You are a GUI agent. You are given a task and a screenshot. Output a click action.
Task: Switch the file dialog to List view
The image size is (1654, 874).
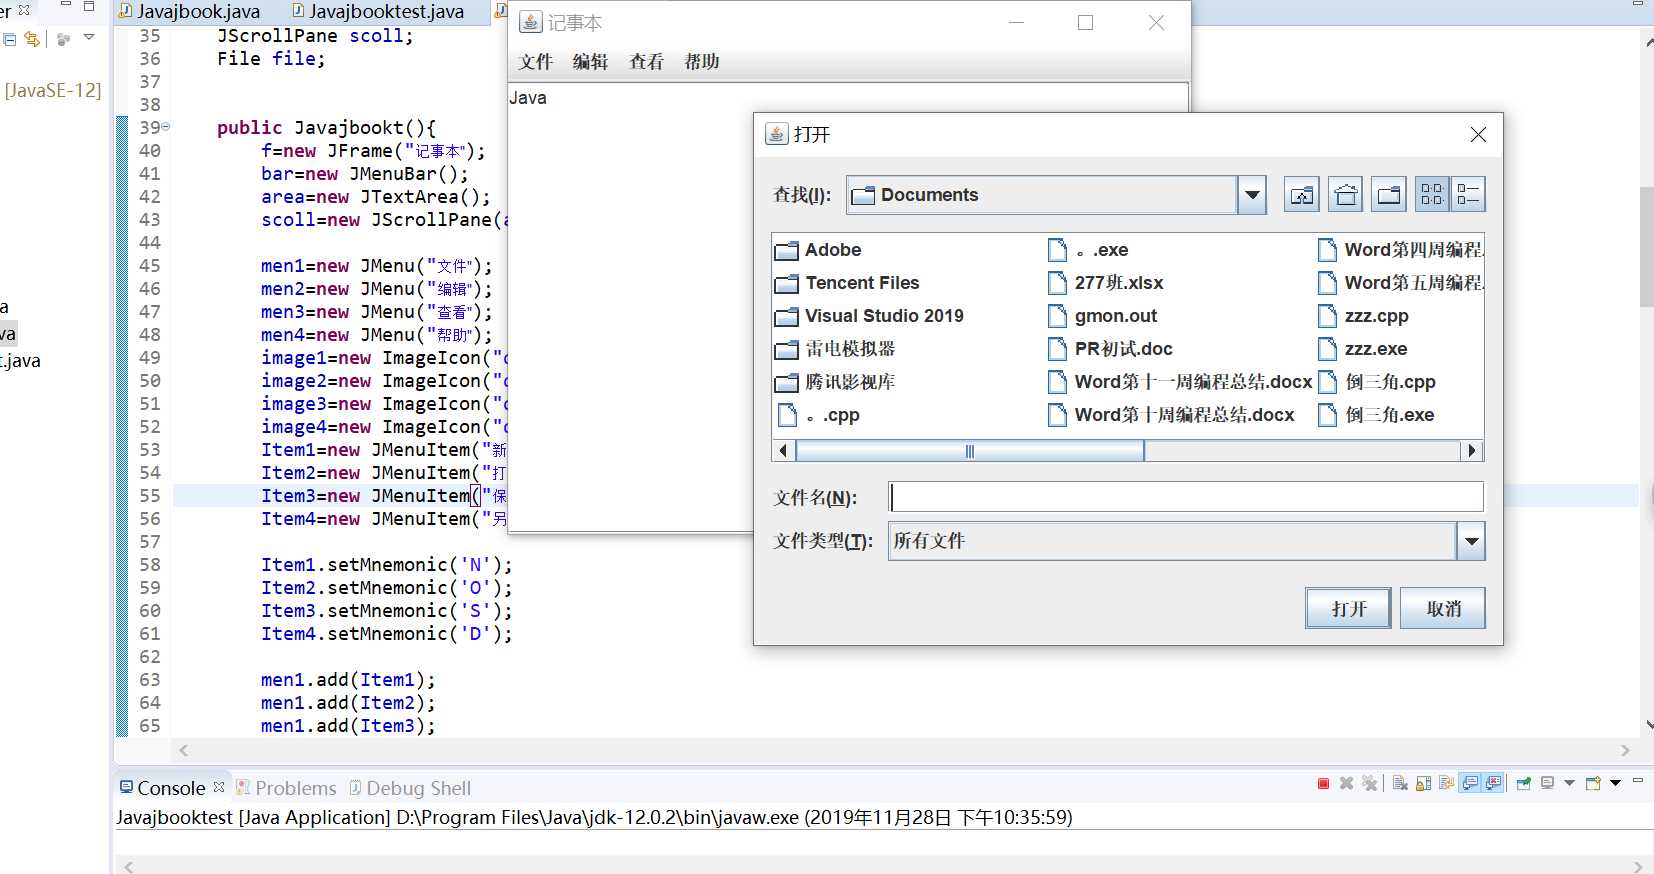tap(1432, 195)
